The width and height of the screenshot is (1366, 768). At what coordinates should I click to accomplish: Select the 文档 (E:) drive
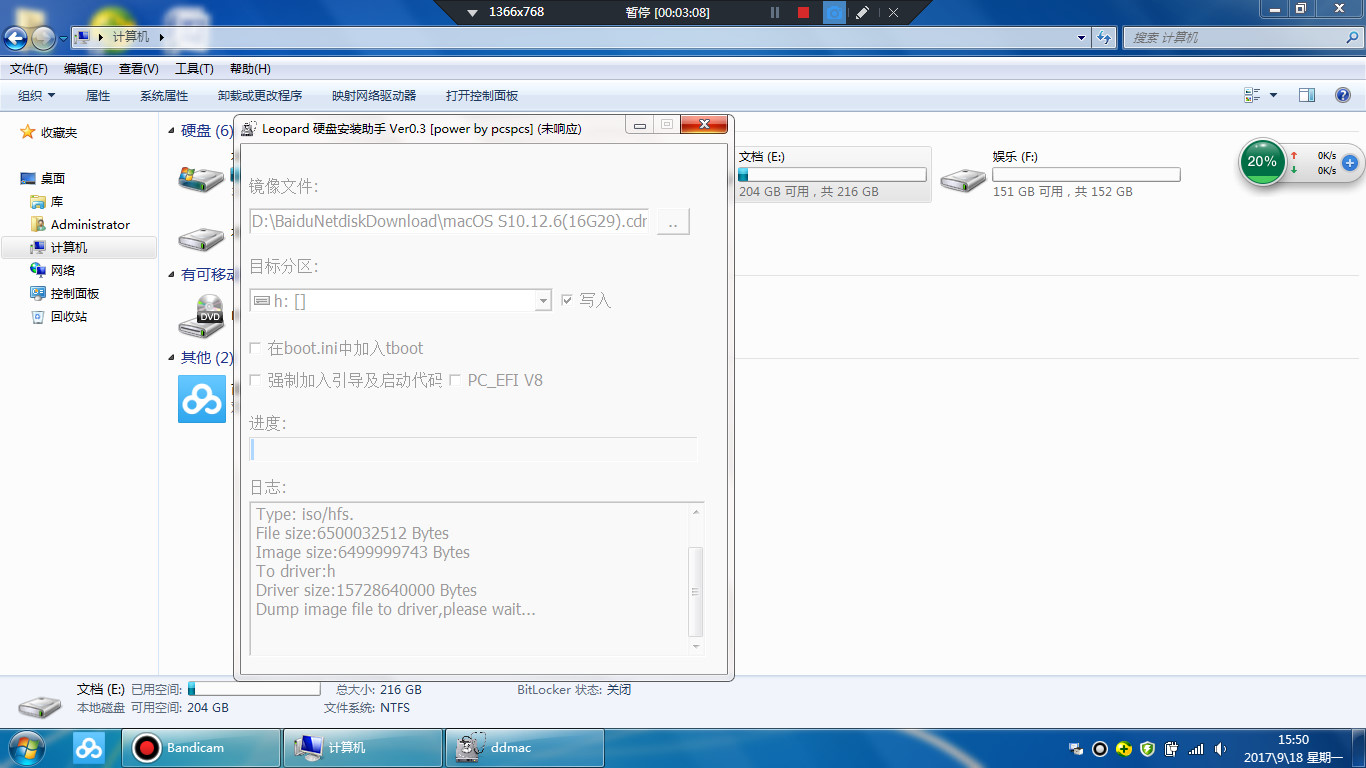[833, 174]
